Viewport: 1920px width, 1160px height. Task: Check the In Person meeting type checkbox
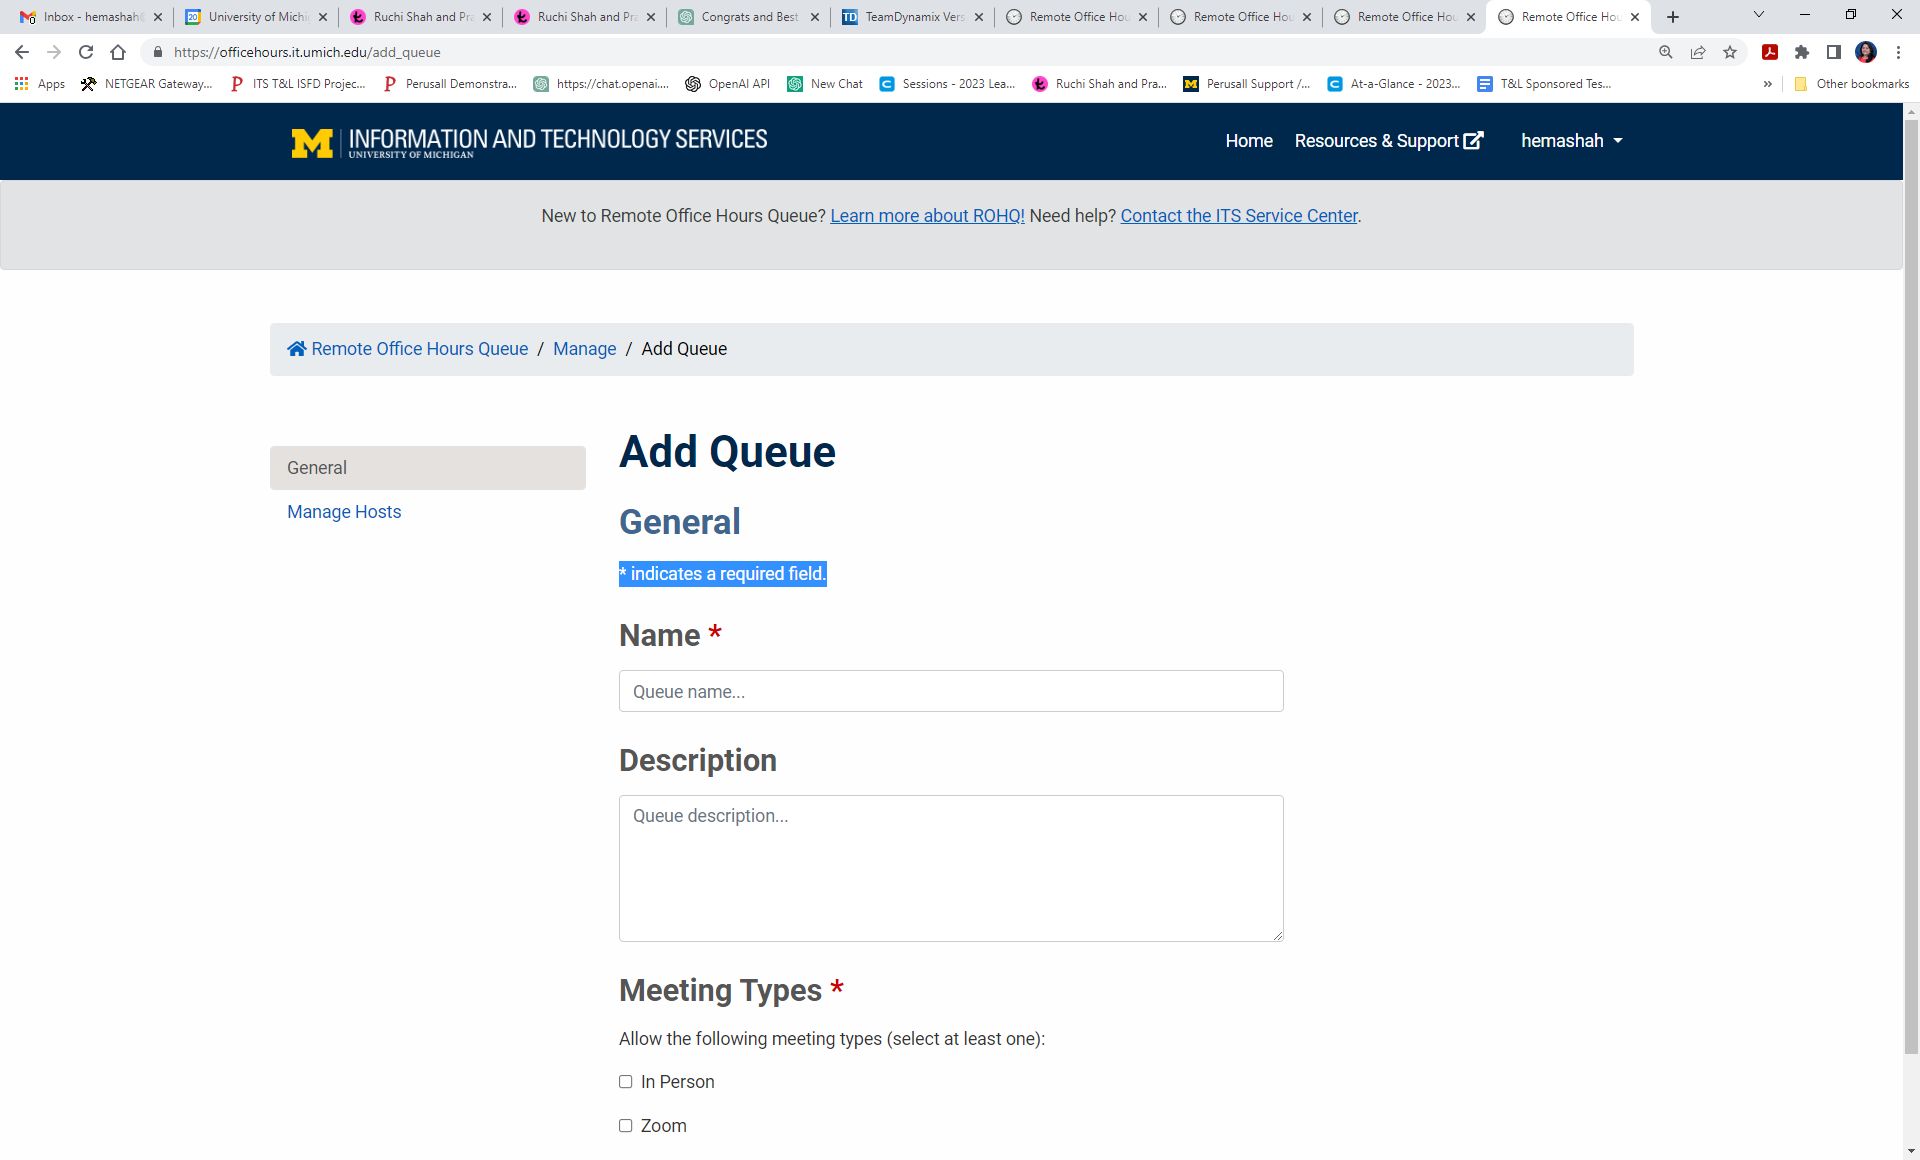coord(625,1081)
